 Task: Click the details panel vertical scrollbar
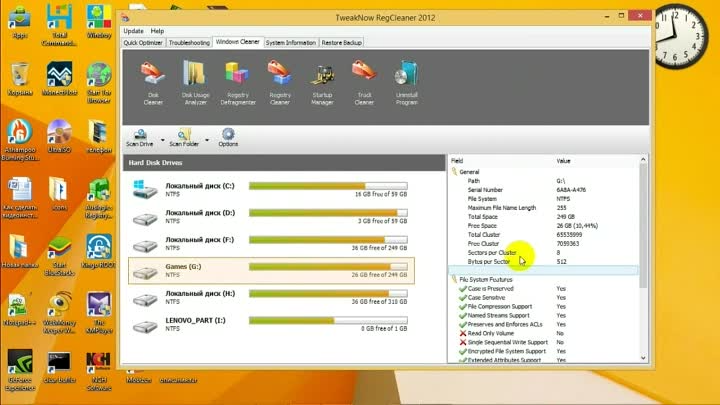tap(643, 226)
